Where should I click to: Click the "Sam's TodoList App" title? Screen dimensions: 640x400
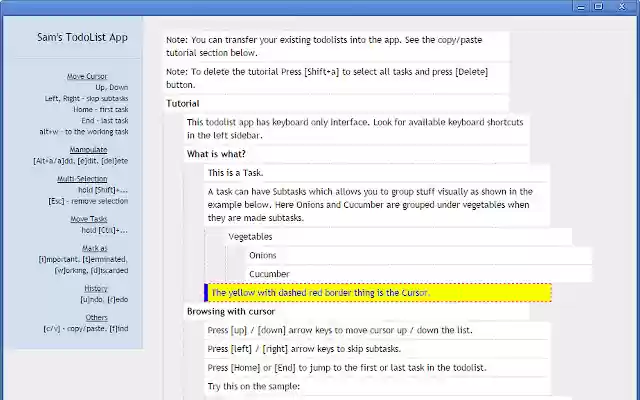click(x=82, y=37)
